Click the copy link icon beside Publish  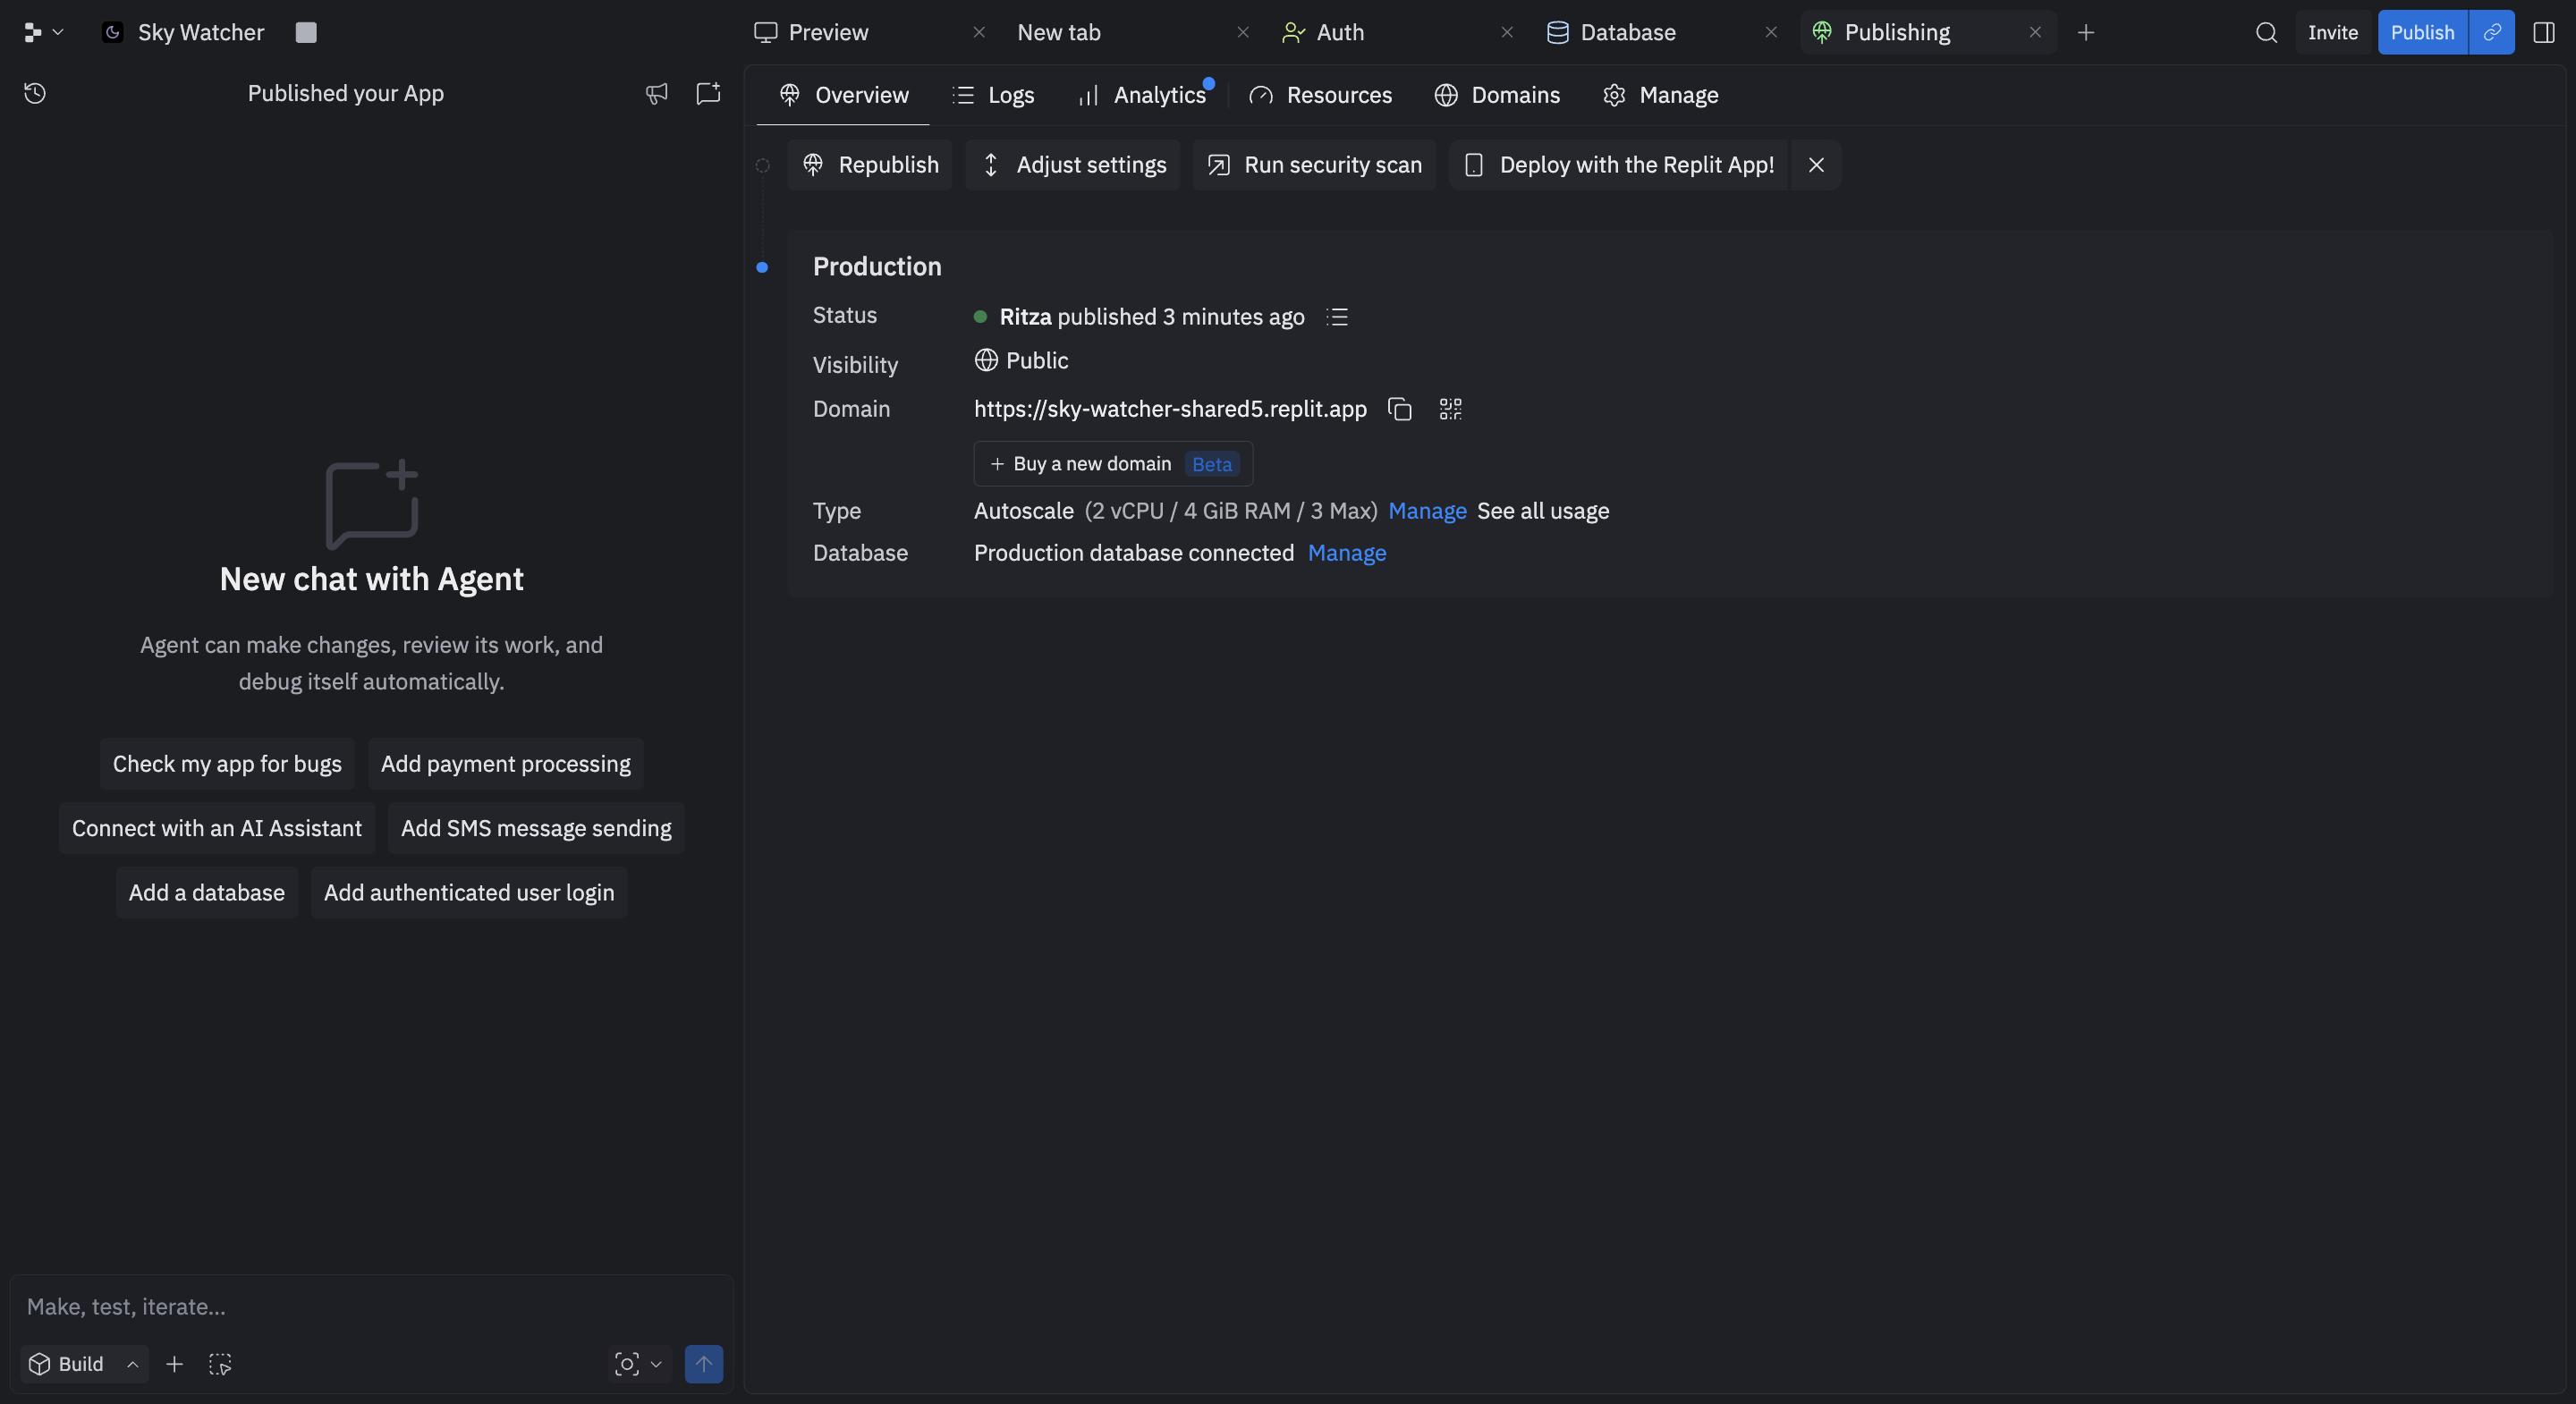(2492, 32)
